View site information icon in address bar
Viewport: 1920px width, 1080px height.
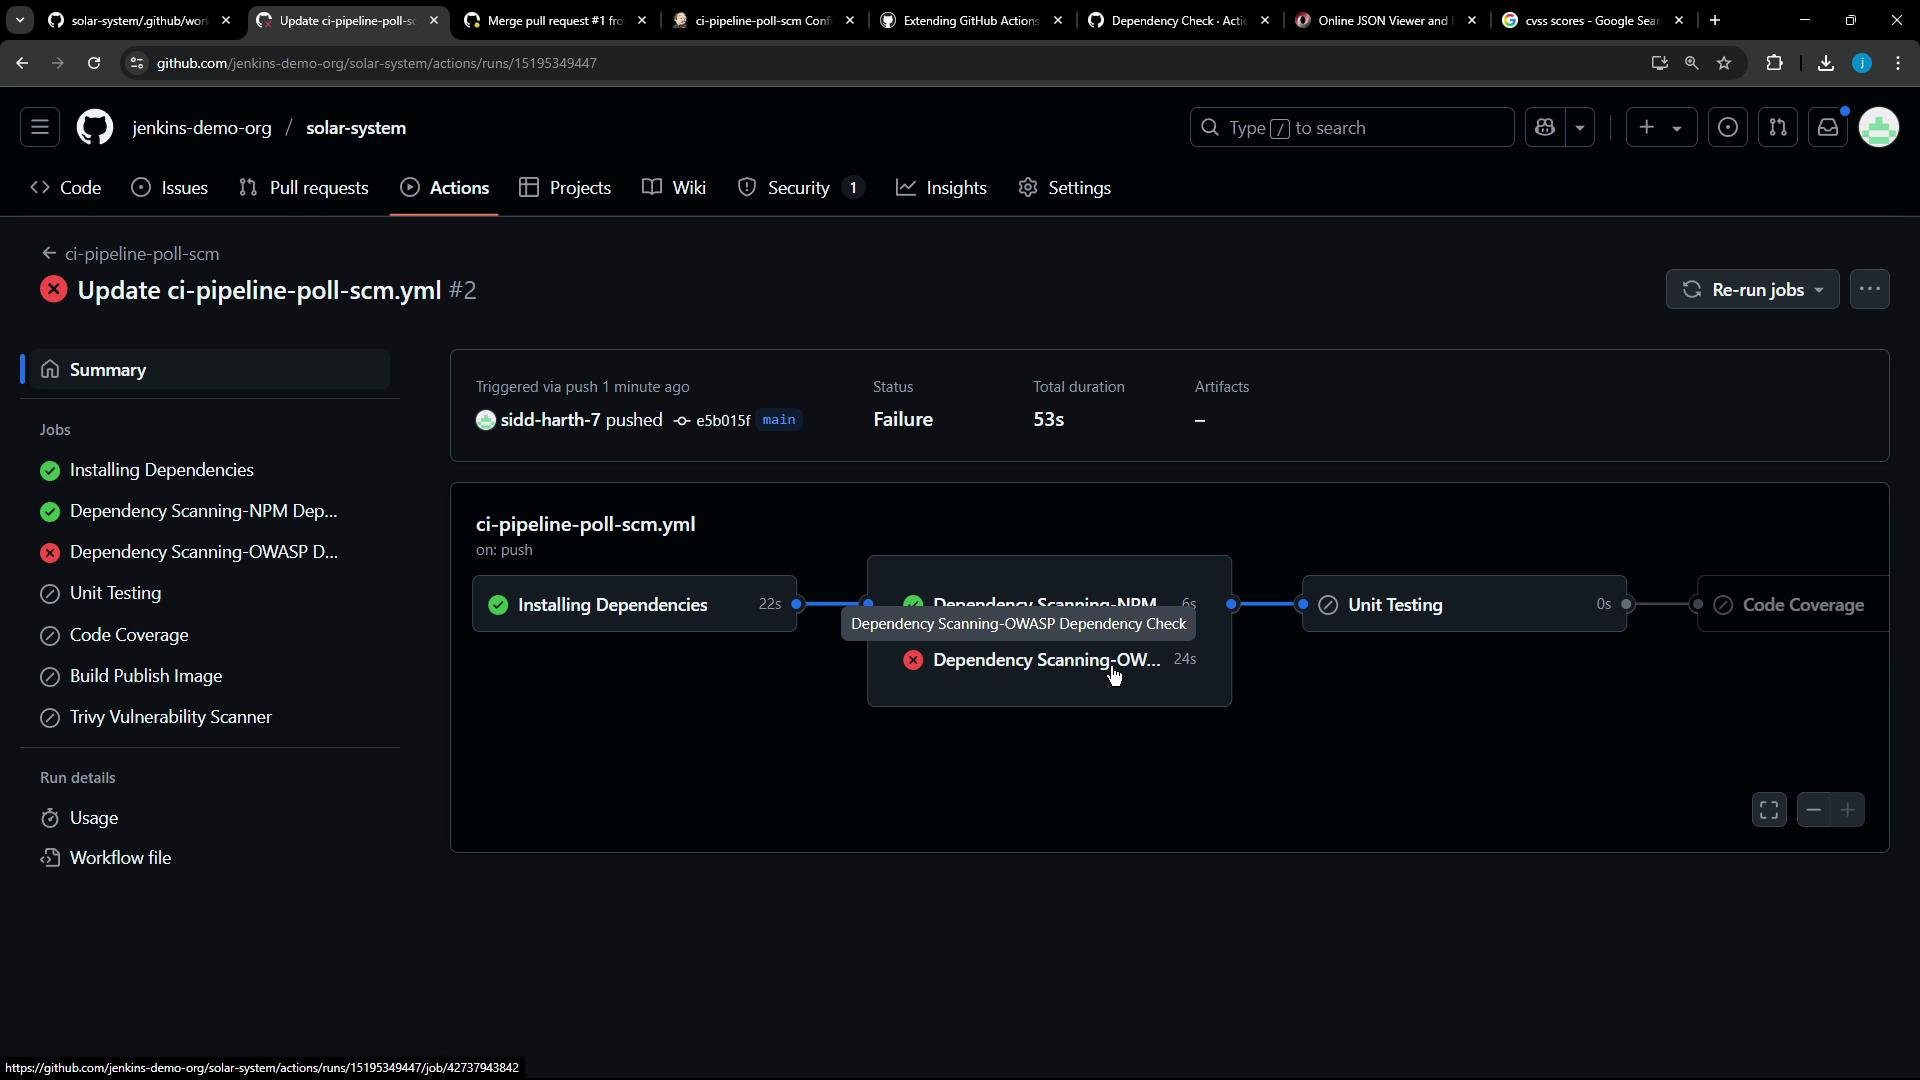(x=137, y=63)
